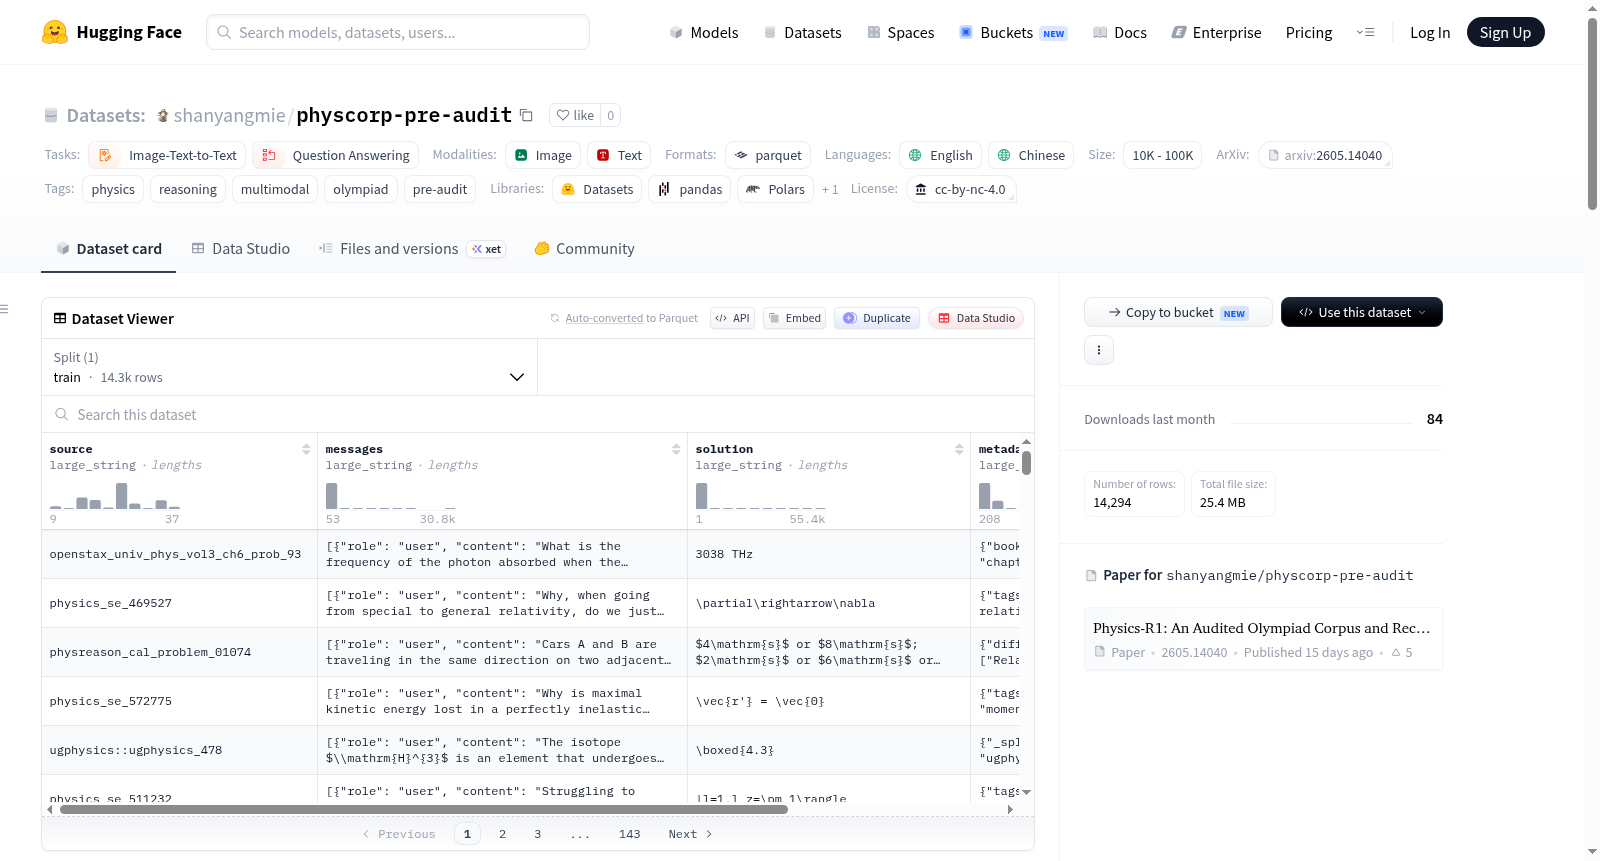
Task: Click the 10K - 100K size tag
Action: pos(1162,155)
